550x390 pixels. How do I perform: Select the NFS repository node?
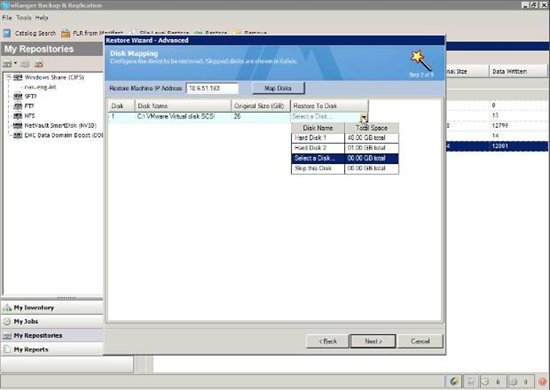coord(30,116)
